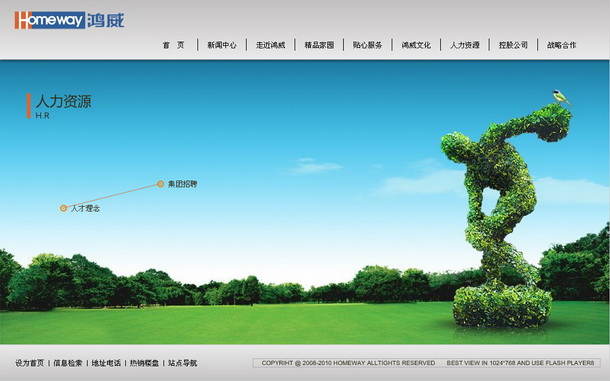This screenshot has height=381, width=610.
Task: Go to 战略合作 in the navigation
Action: [x=561, y=45]
